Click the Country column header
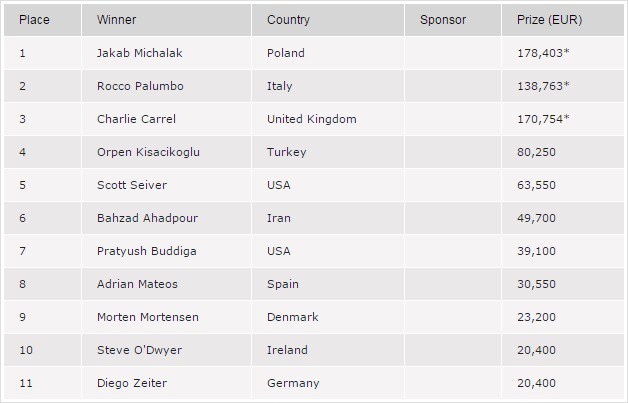Image resolution: width=628 pixels, height=403 pixels. point(288,20)
